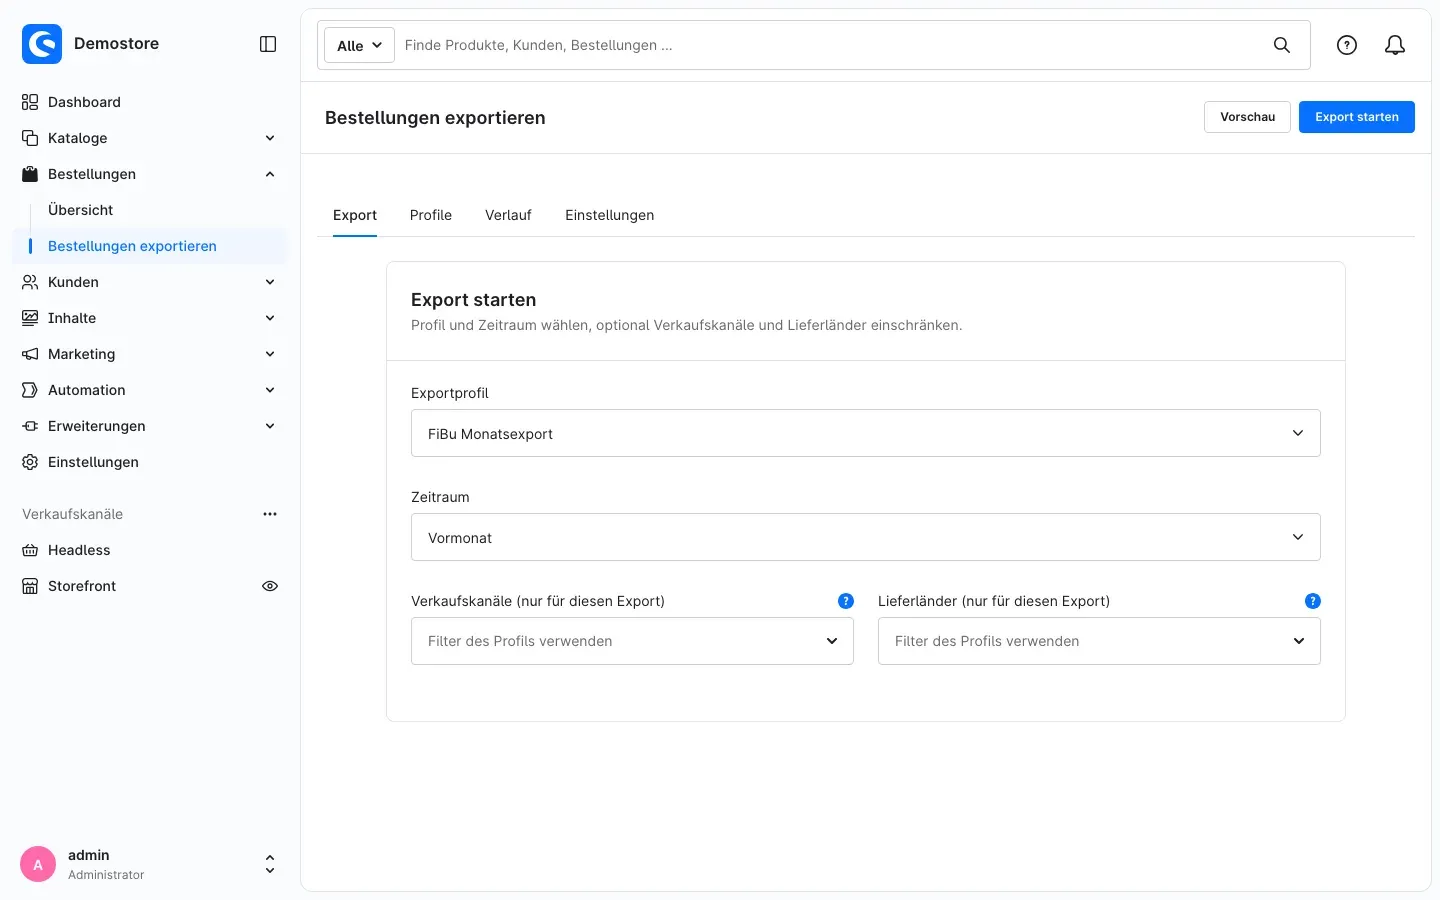Screen dimensions: 1440x900
Task: Show help tooltip for Verkaufskanäle field
Action: point(846,601)
